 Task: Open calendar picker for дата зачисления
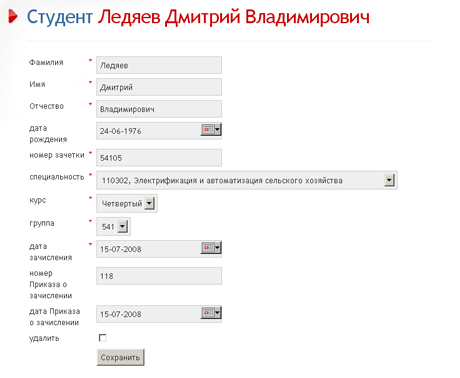tap(211, 248)
